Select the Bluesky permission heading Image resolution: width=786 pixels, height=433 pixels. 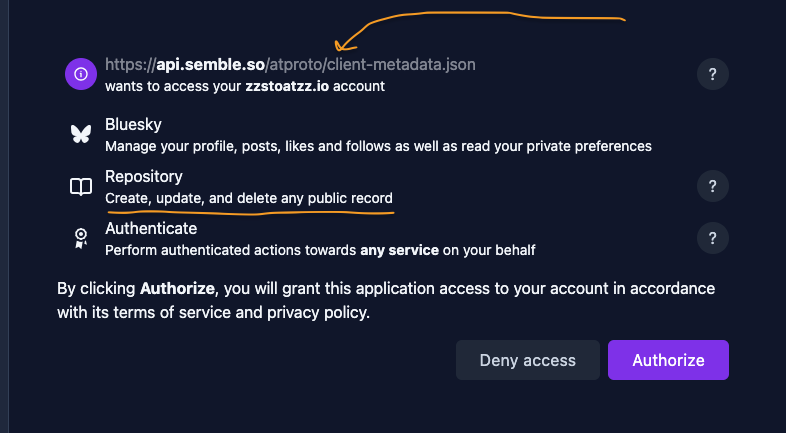[133, 125]
